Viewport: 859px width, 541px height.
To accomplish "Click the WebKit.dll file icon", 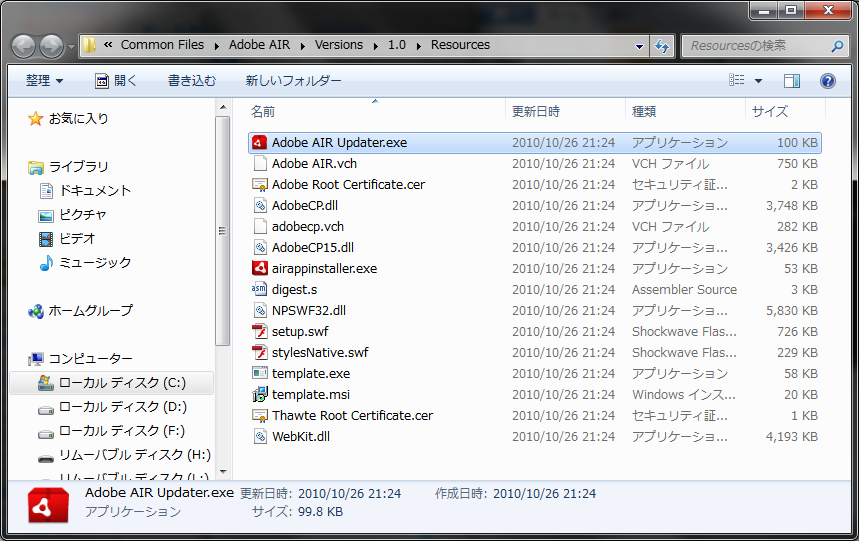I will pyautogui.click(x=259, y=436).
